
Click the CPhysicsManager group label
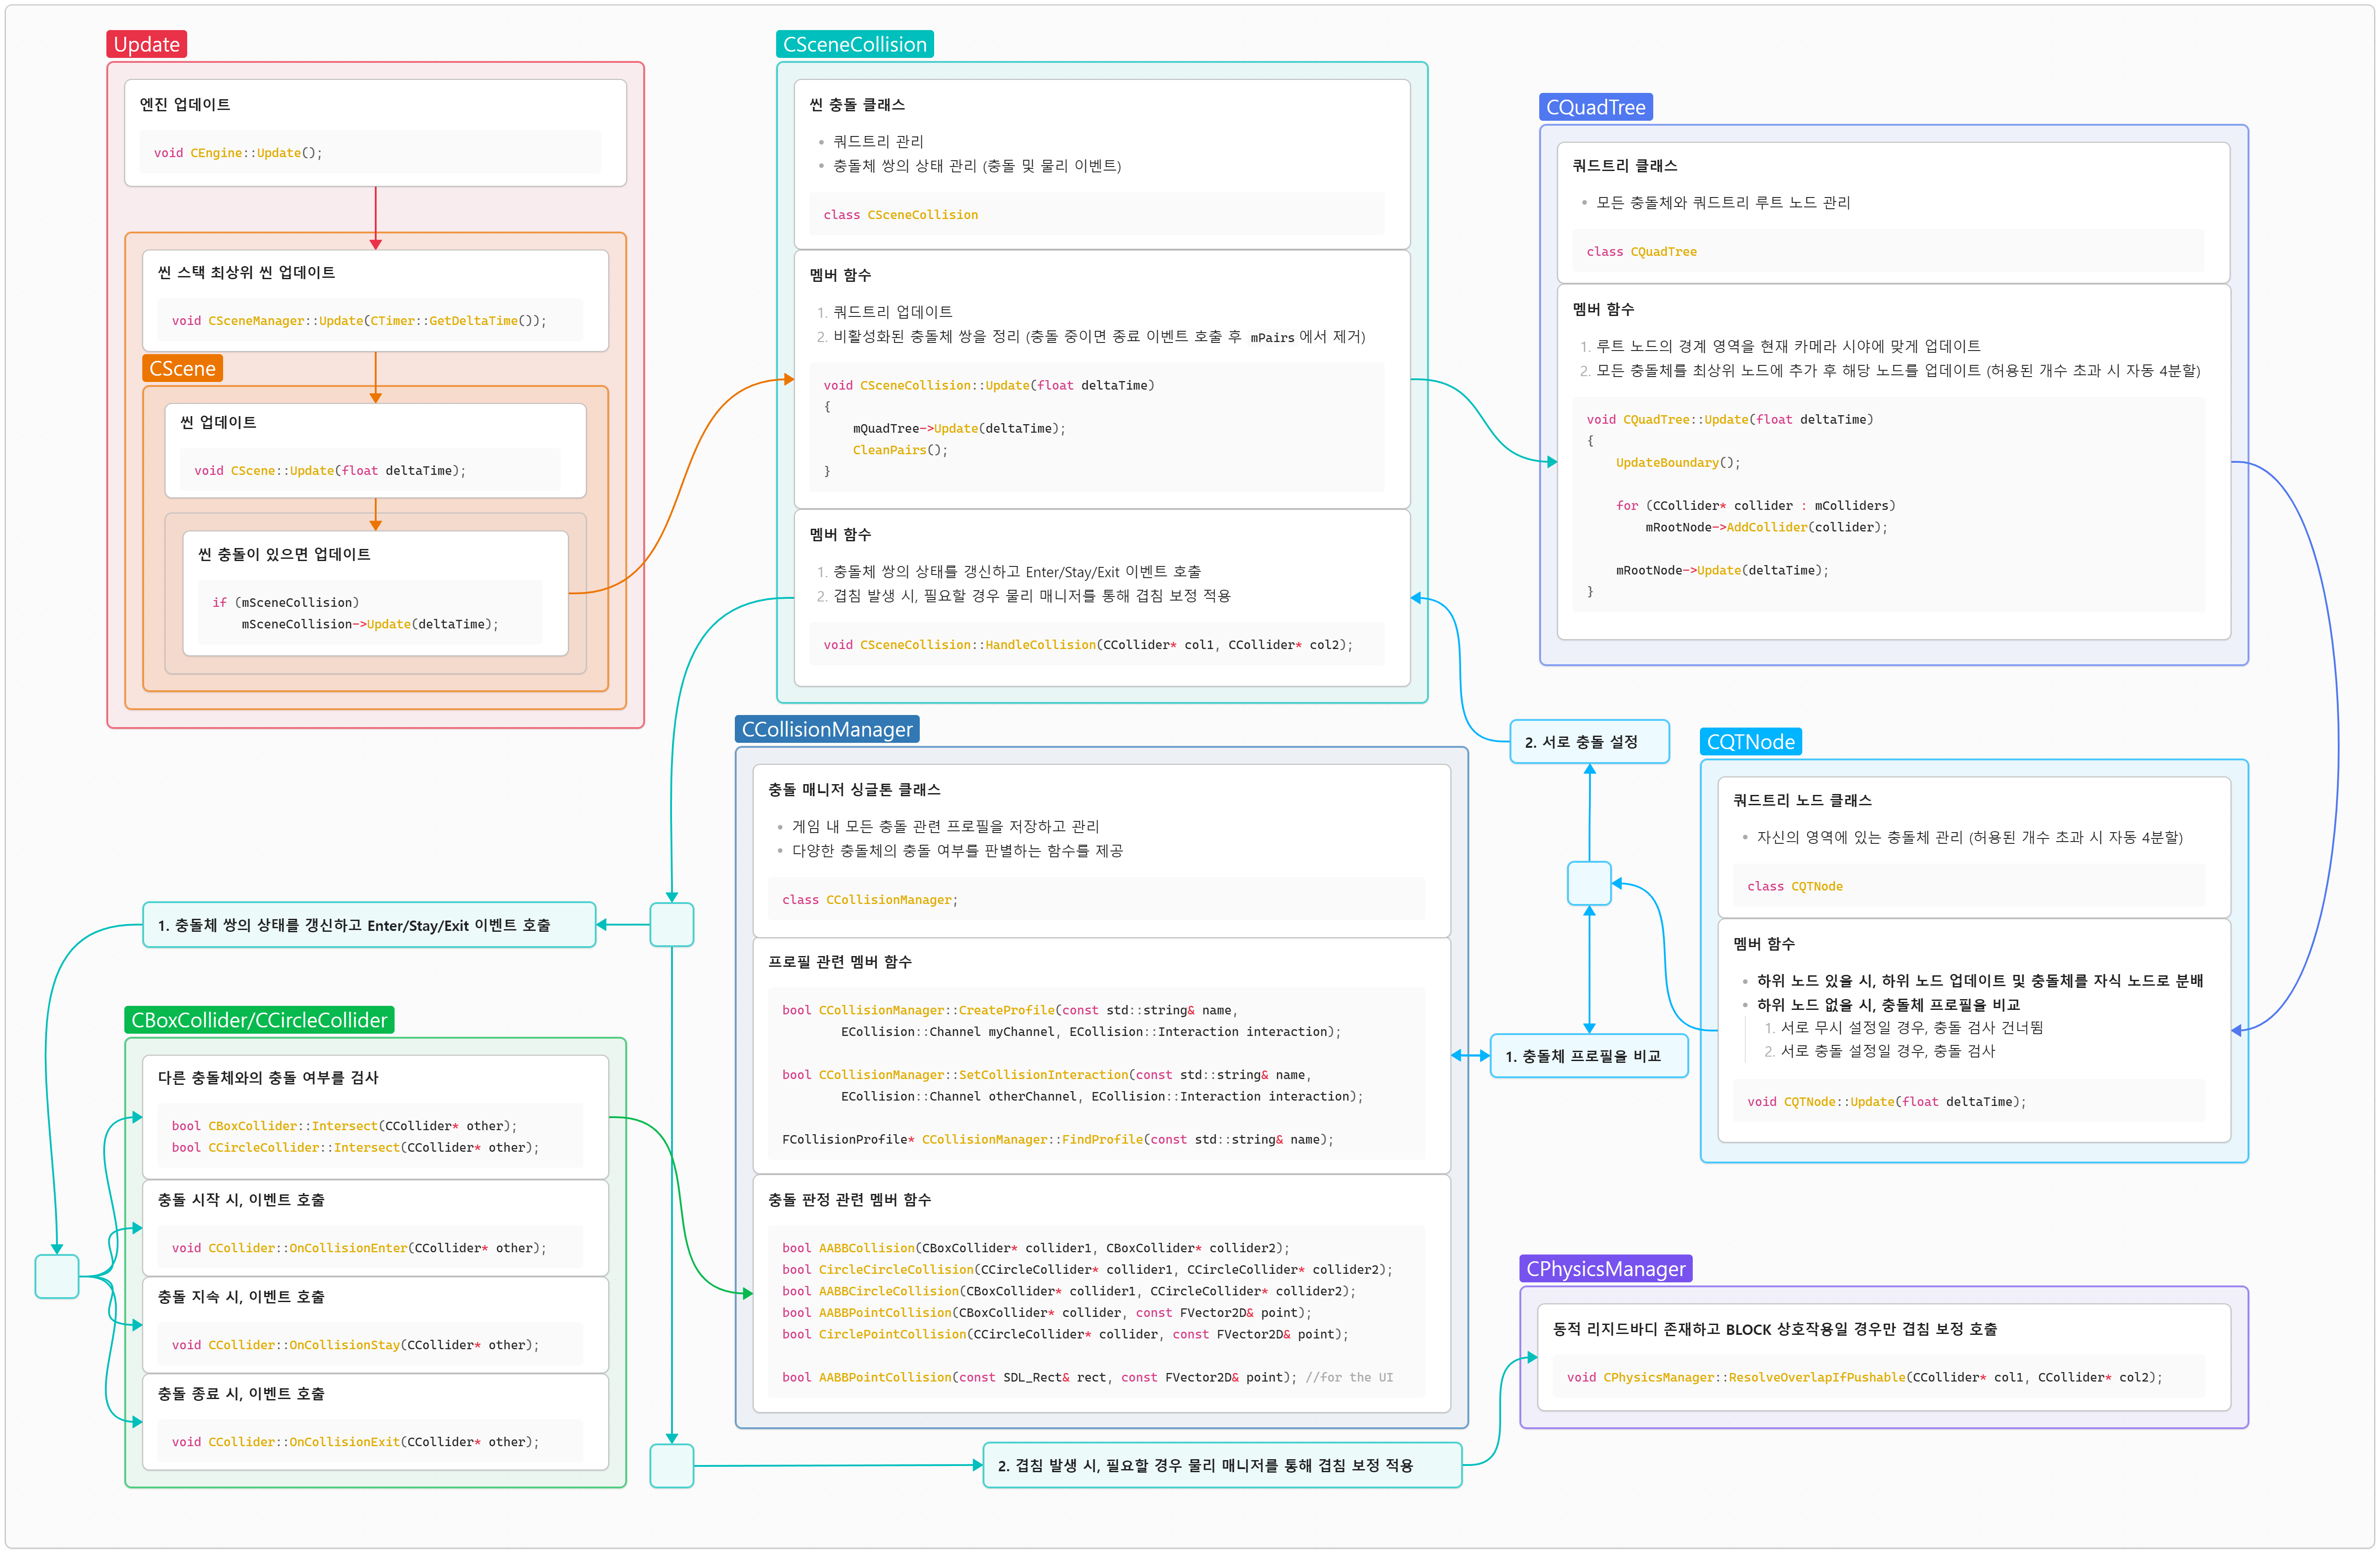[1605, 1269]
